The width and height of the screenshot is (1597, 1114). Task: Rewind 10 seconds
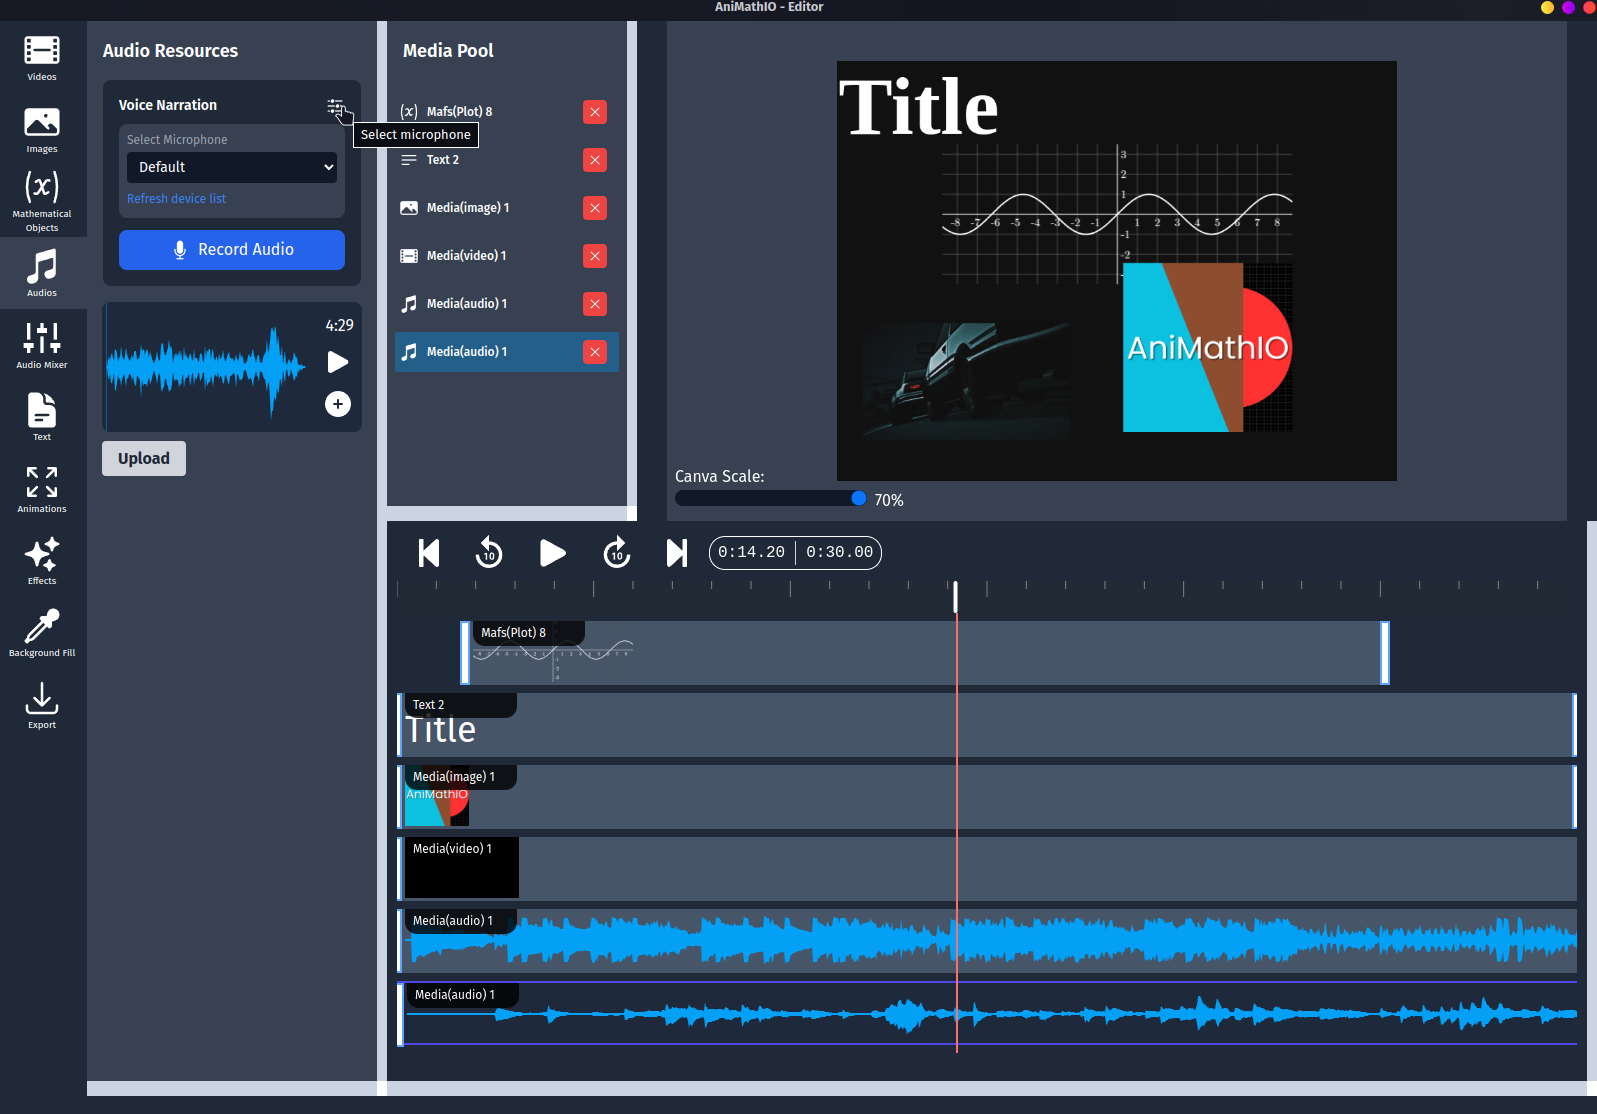tap(489, 553)
